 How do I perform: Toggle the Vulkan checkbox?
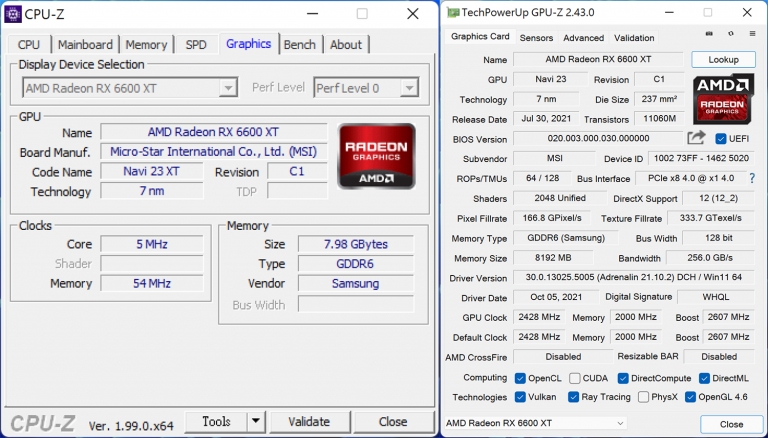pos(520,397)
